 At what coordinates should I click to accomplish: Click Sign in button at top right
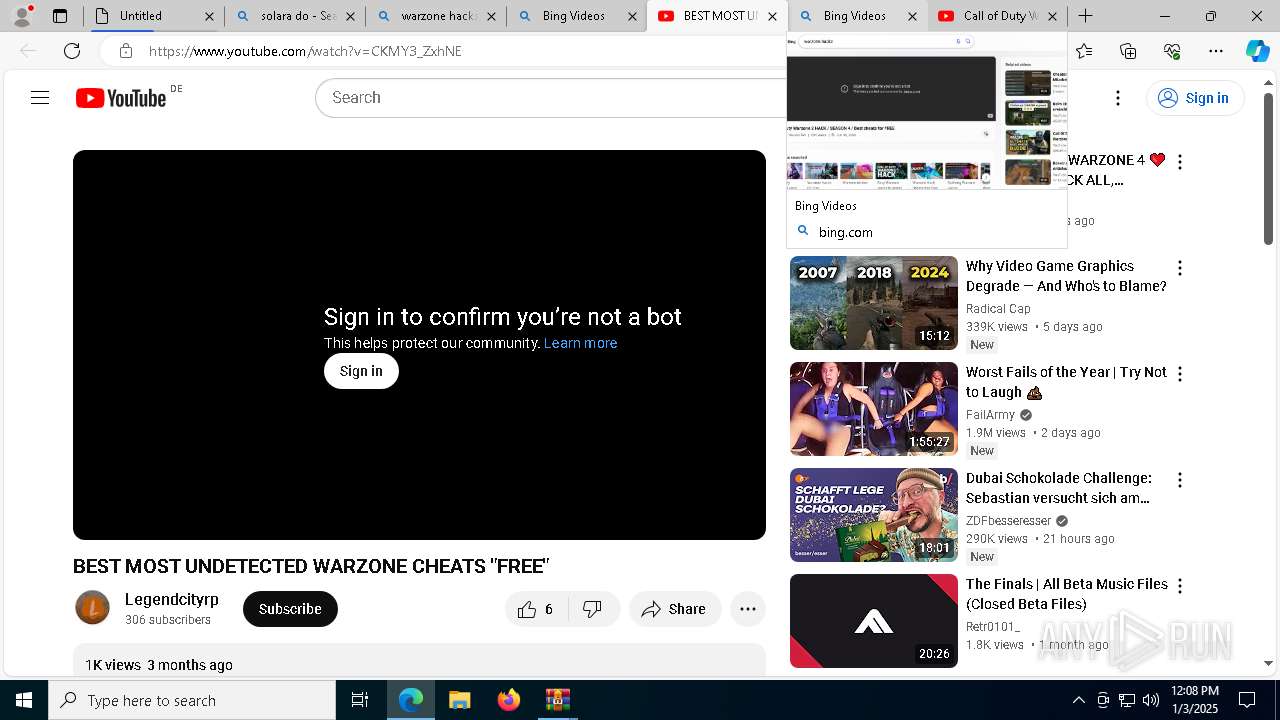click(x=1194, y=97)
